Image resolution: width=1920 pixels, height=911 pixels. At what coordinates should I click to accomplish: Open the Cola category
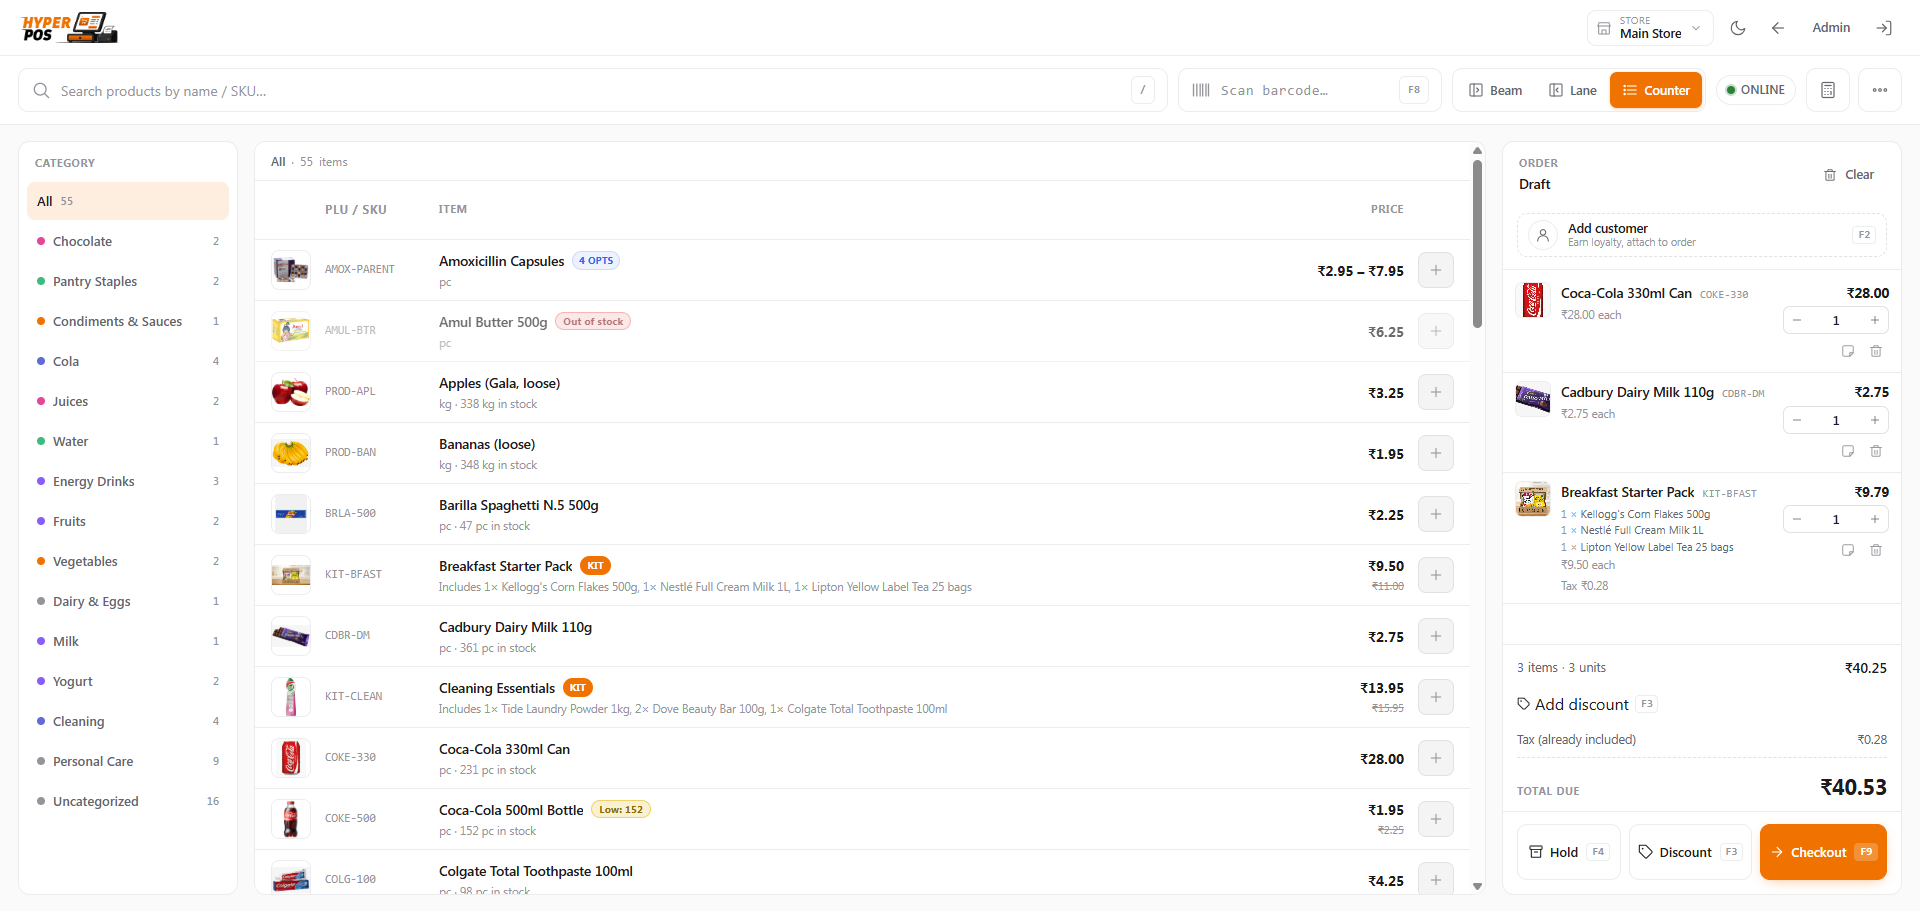point(128,361)
